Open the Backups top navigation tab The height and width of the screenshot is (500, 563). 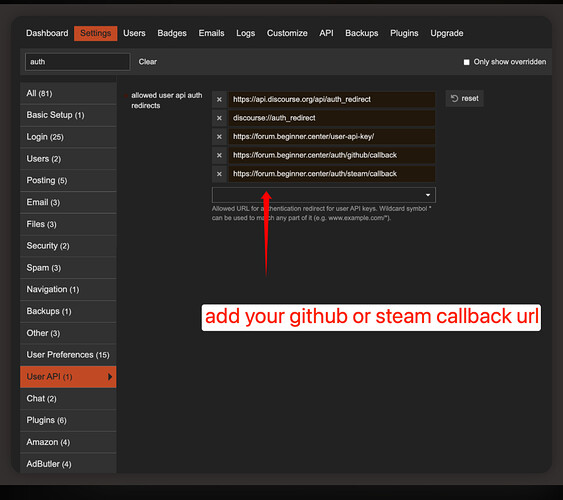[x=362, y=33]
